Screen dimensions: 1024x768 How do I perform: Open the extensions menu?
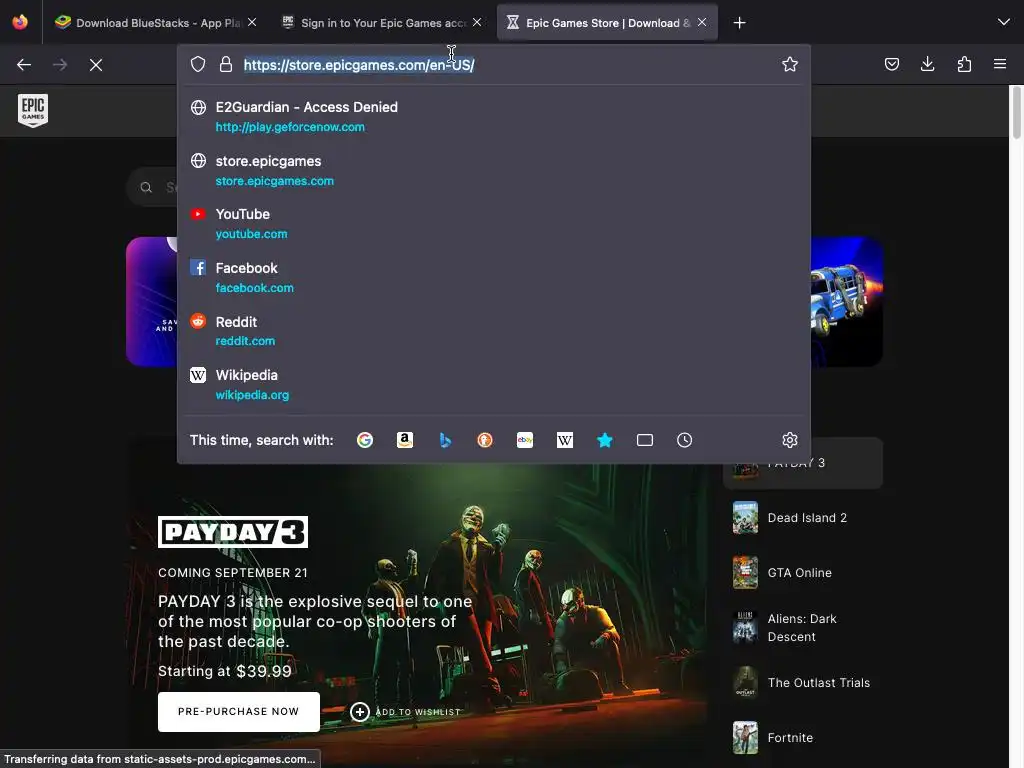pos(964,64)
